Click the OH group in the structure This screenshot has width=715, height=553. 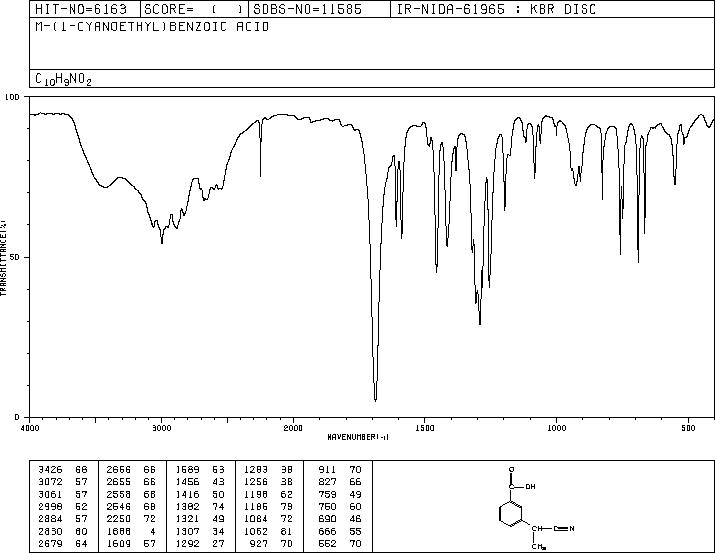[530, 487]
